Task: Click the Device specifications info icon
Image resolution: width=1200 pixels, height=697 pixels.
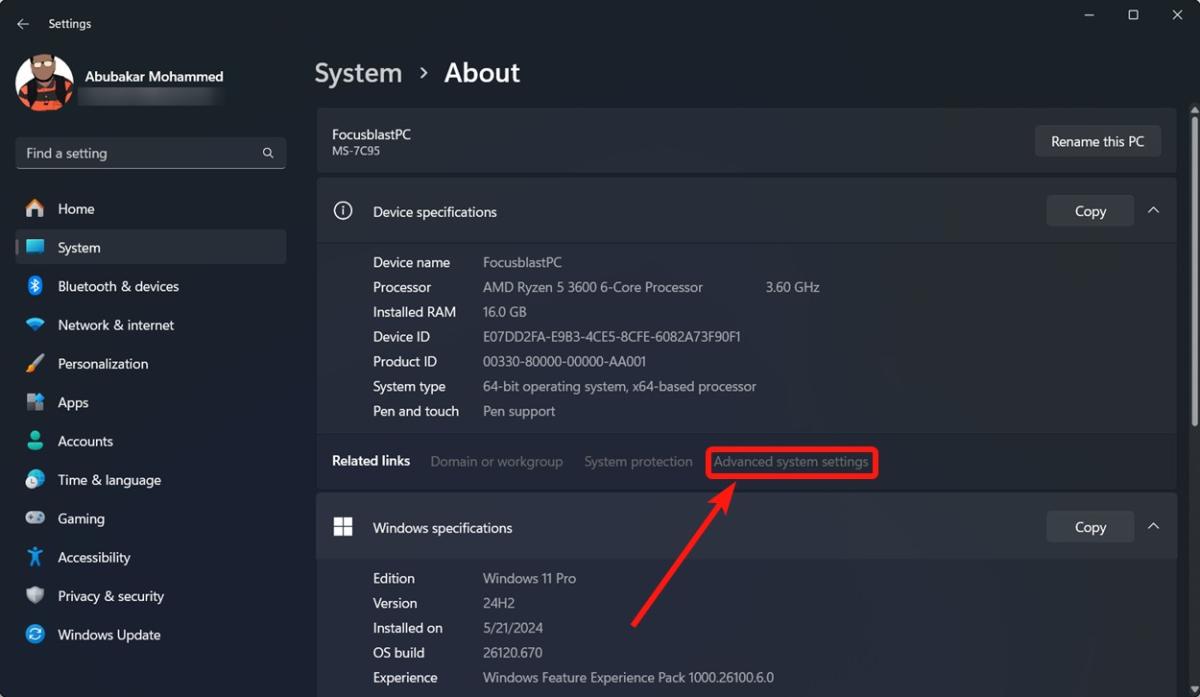Action: click(342, 211)
